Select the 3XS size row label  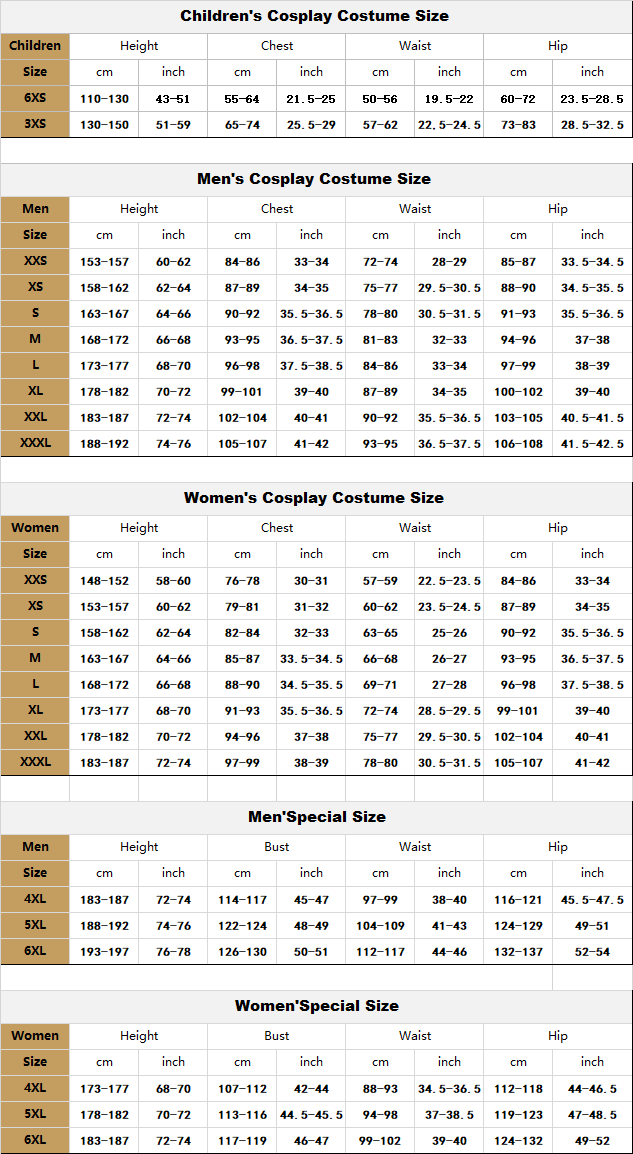(35, 124)
